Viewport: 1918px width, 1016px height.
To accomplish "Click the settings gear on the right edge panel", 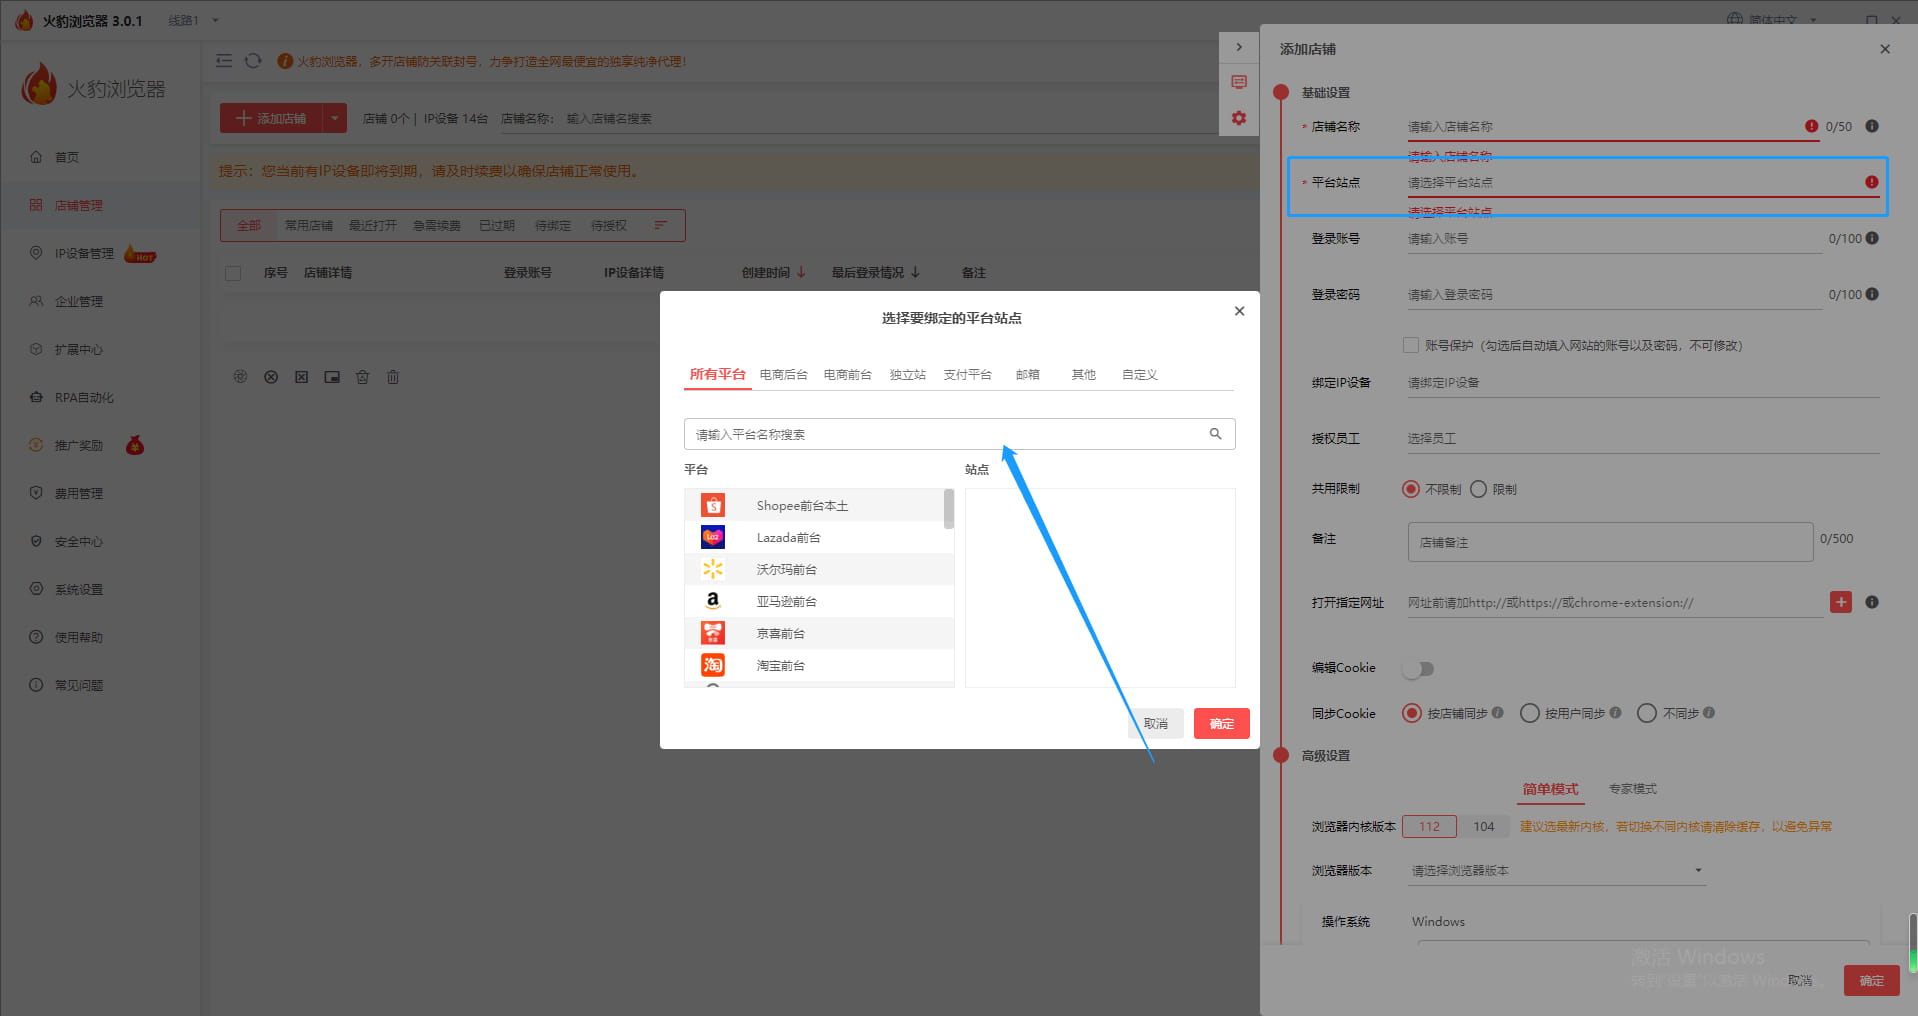I will tap(1239, 118).
